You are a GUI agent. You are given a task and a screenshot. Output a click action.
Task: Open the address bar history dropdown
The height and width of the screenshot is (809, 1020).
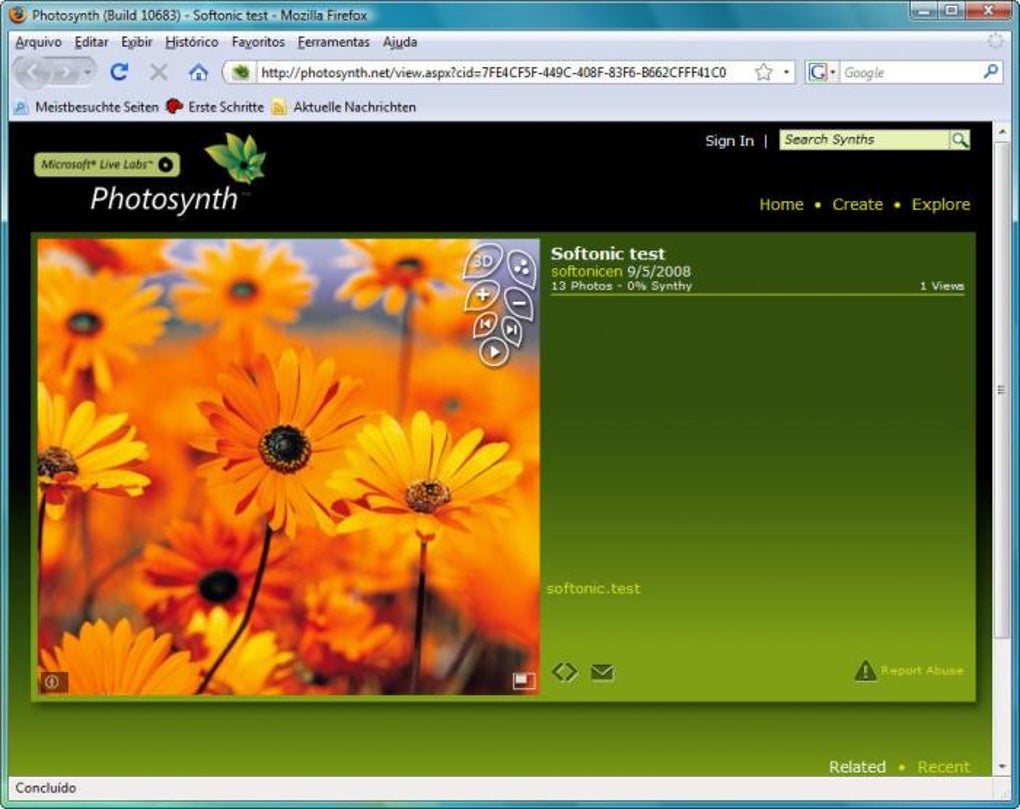(786, 72)
